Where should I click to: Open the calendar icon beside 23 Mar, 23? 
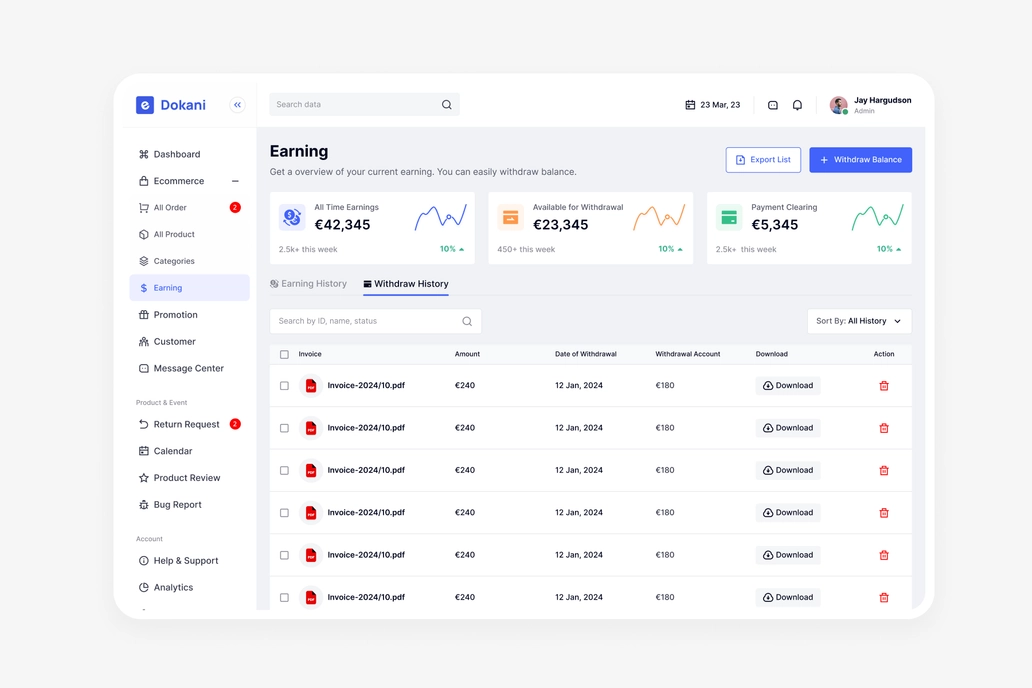[x=690, y=105]
